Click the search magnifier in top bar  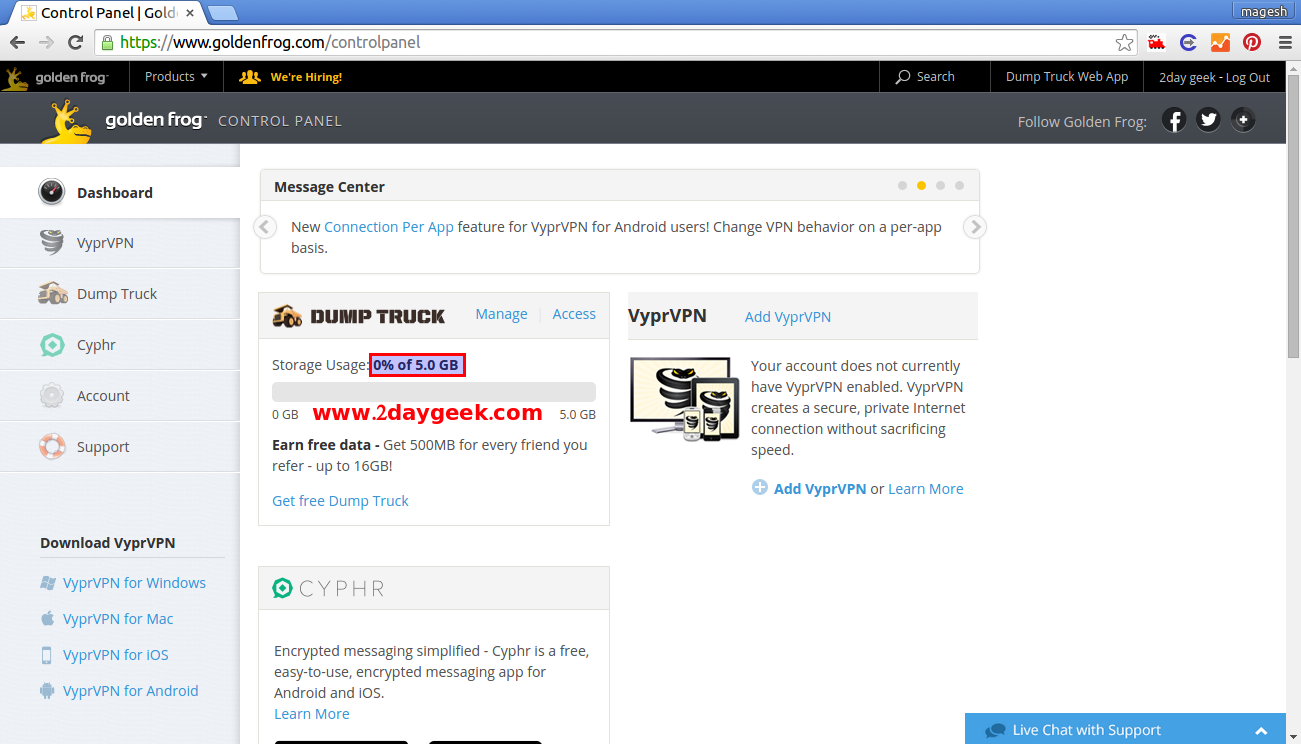click(x=903, y=77)
